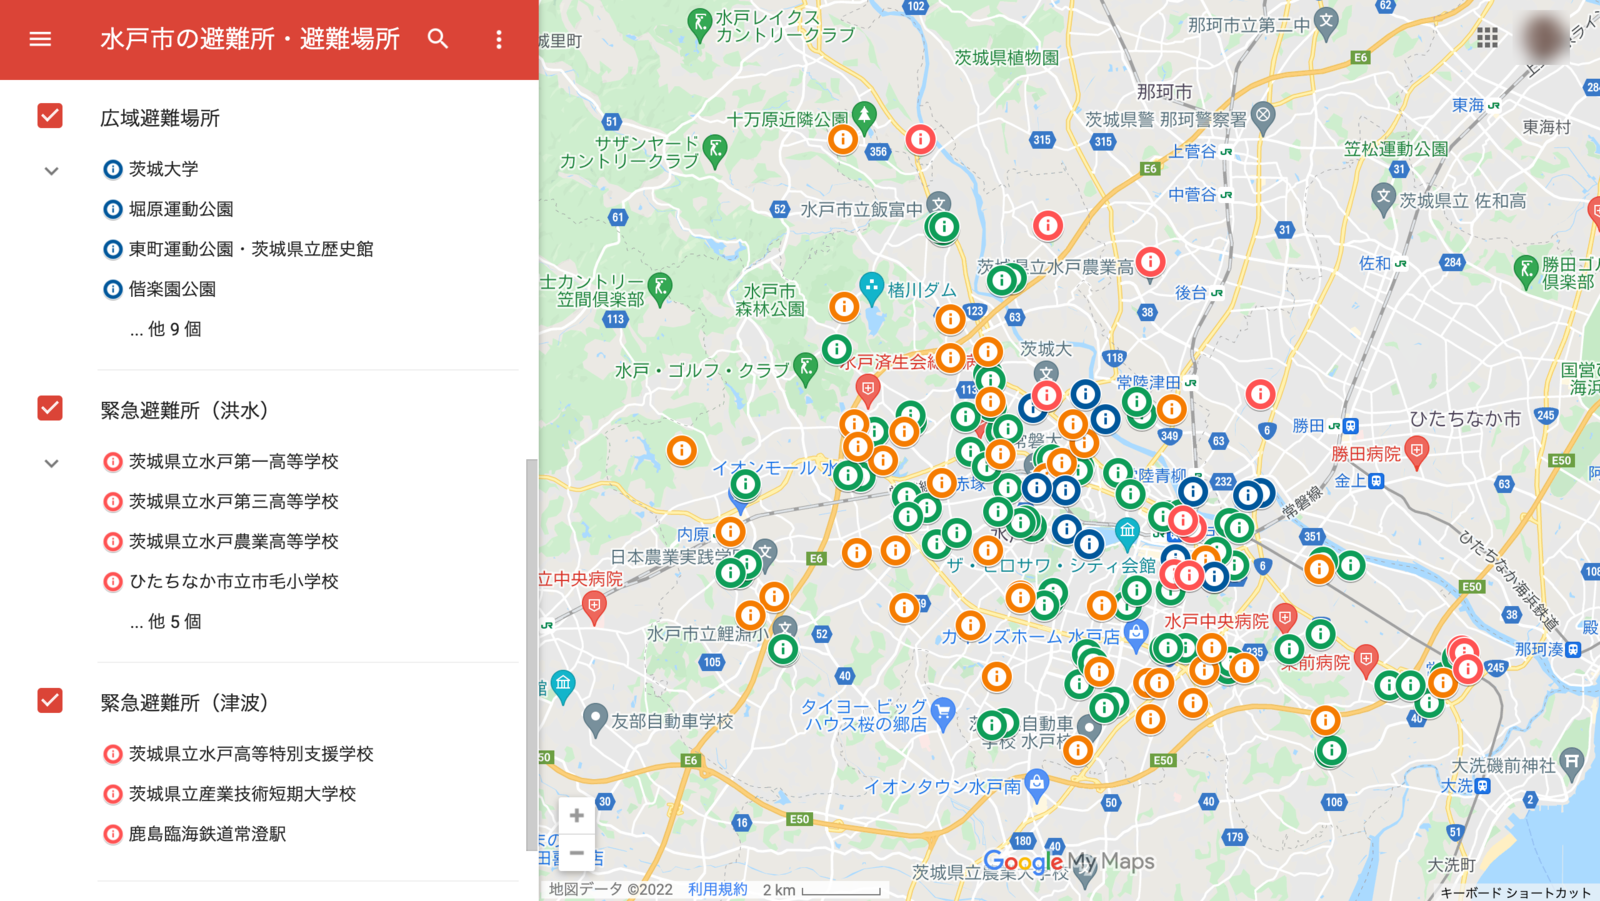Click the sidebar scrollbar
The image size is (1600, 901).
[531, 655]
